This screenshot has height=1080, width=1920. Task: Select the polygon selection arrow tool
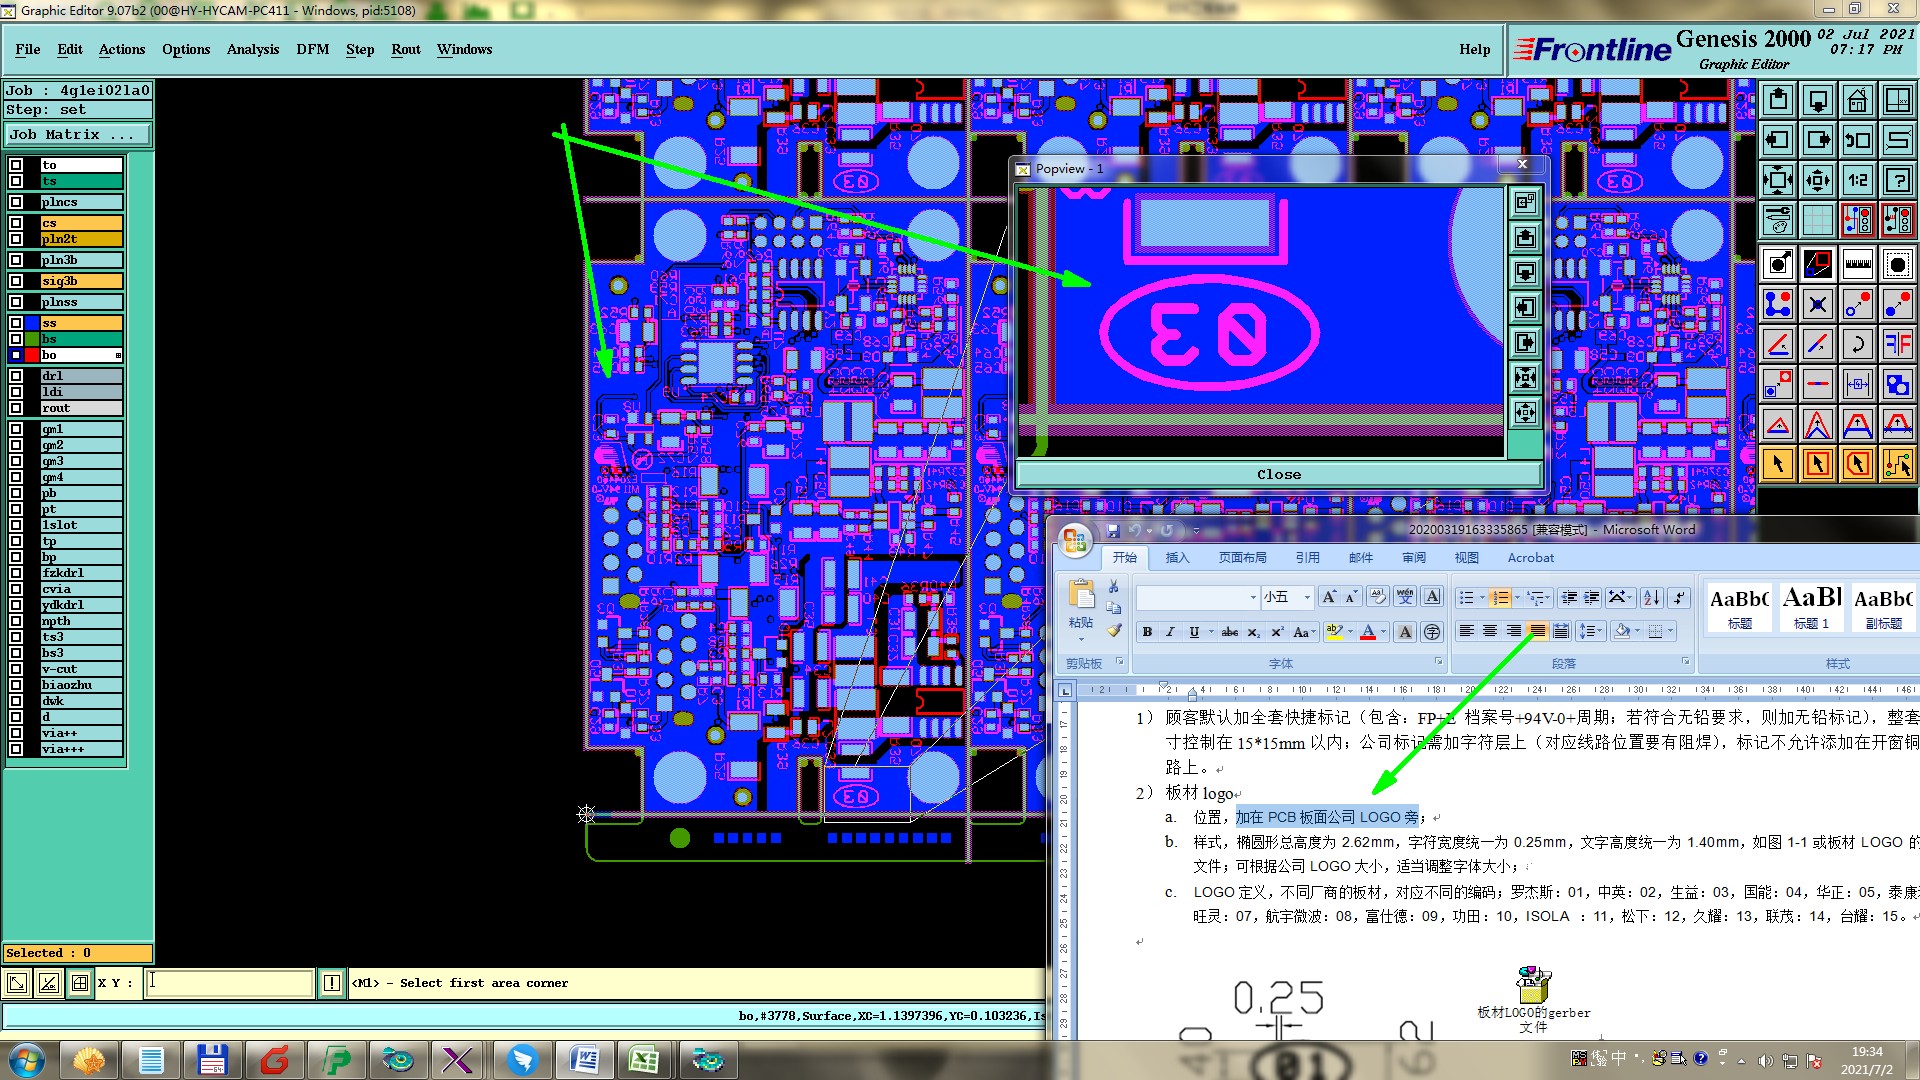pyautogui.click(x=1857, y=464)
